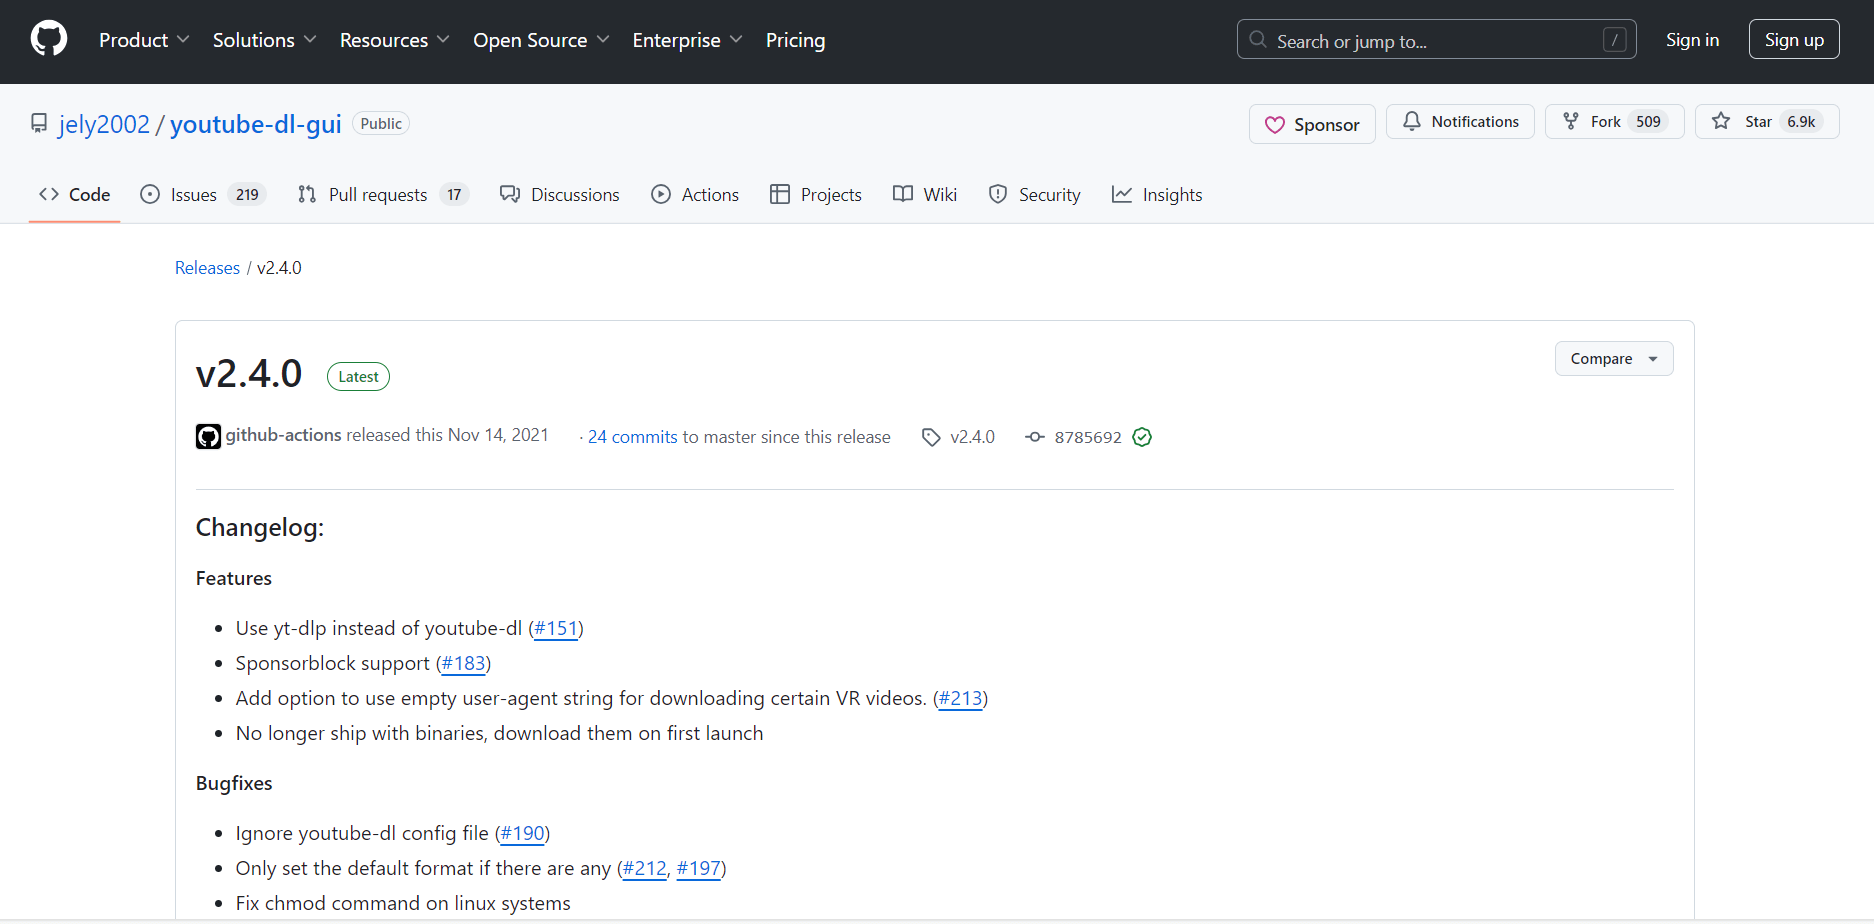Expand the Open Source menu
The width and height of the screenshot is (1874, 924).
coord(541,40)
